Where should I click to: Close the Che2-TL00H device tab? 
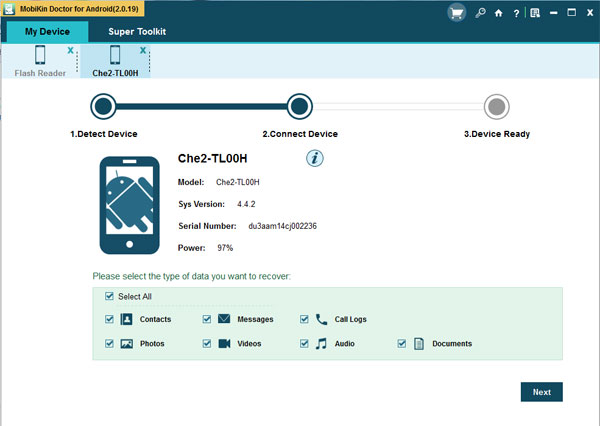[x=143, y=50]
